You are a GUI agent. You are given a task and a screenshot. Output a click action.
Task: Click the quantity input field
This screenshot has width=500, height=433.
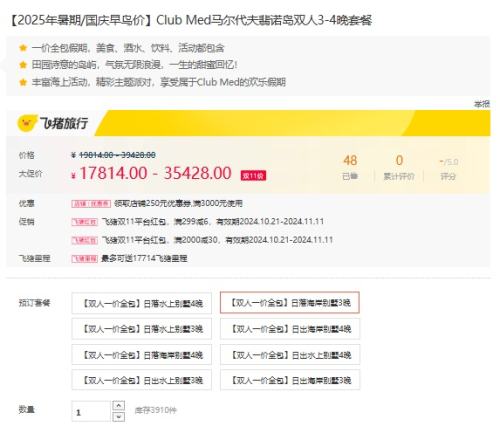(x=91, y=411)
